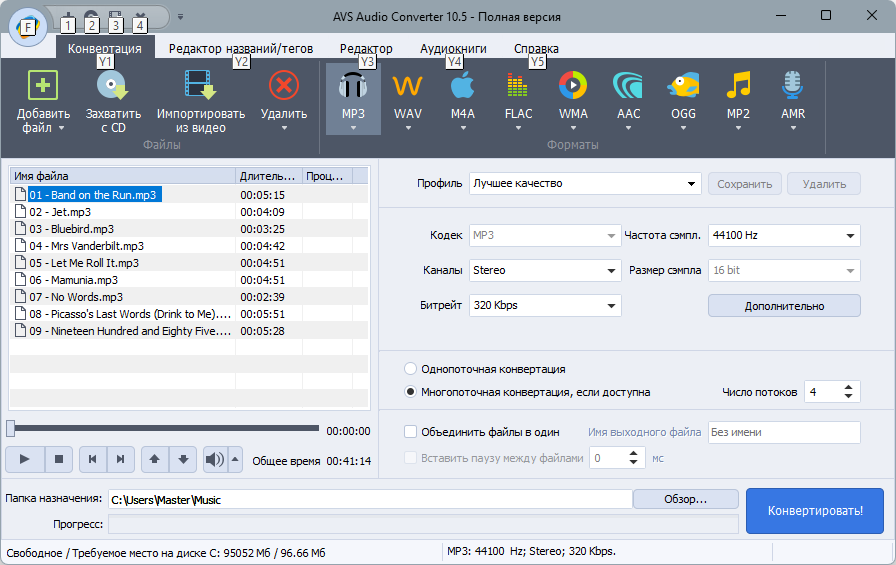Choose the M4A apple format icon

(462, 86)
